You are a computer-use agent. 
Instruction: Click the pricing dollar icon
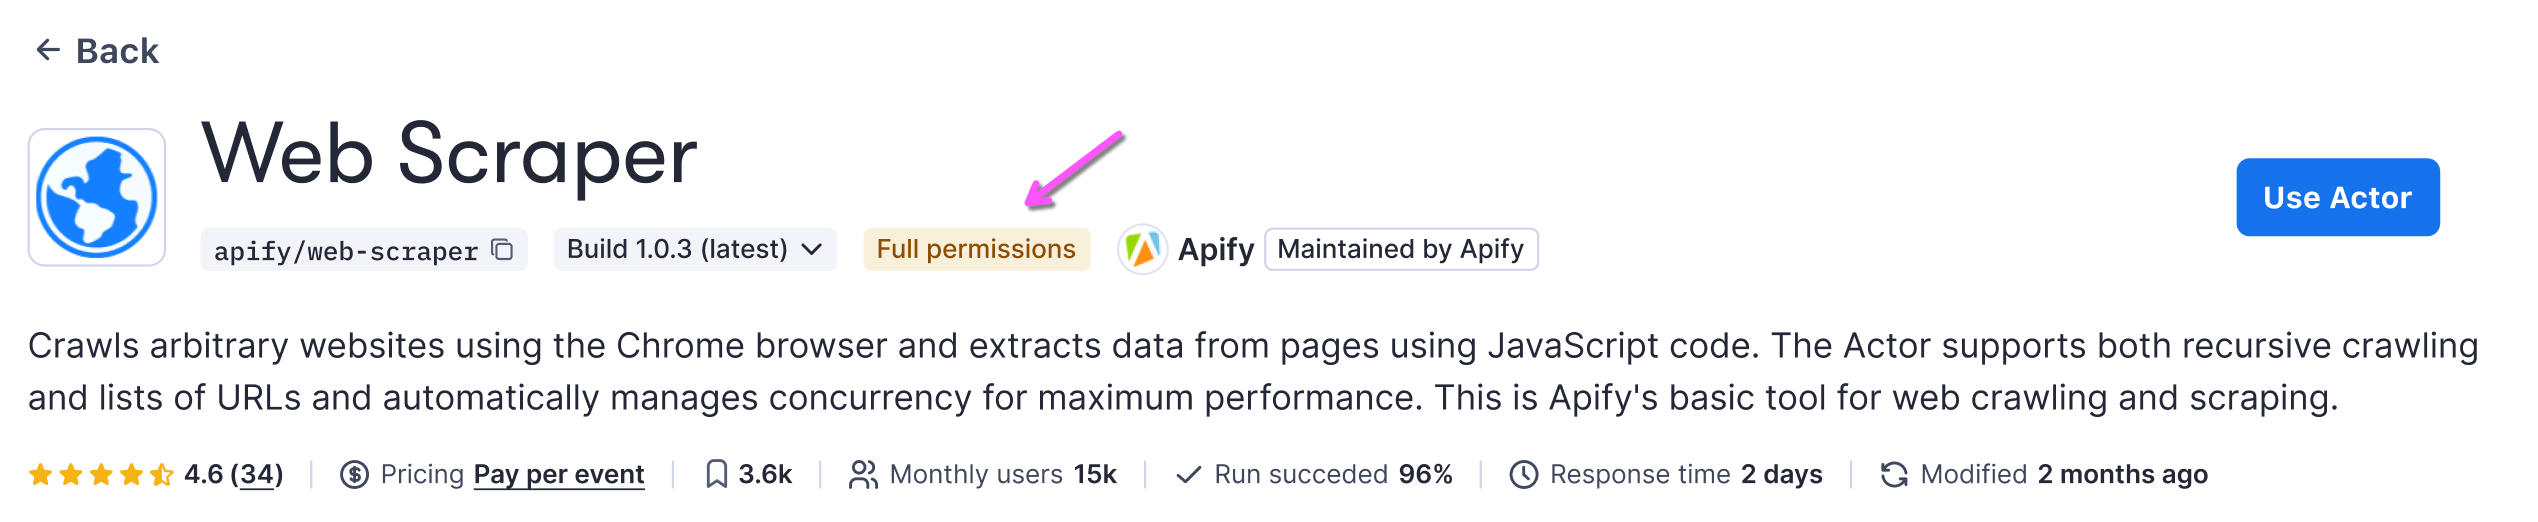[x=354, y=474]
